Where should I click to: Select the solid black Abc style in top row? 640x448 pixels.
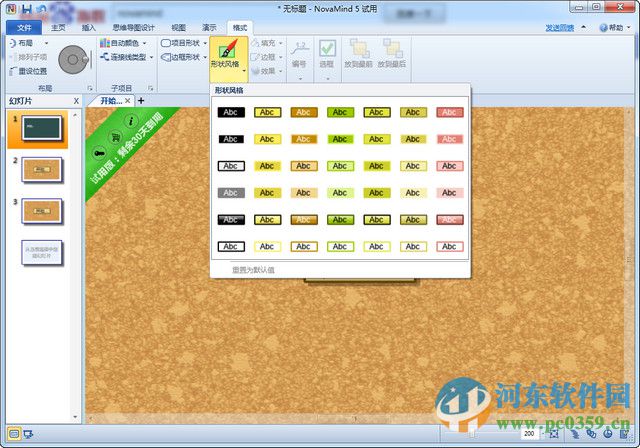[231, 112]
